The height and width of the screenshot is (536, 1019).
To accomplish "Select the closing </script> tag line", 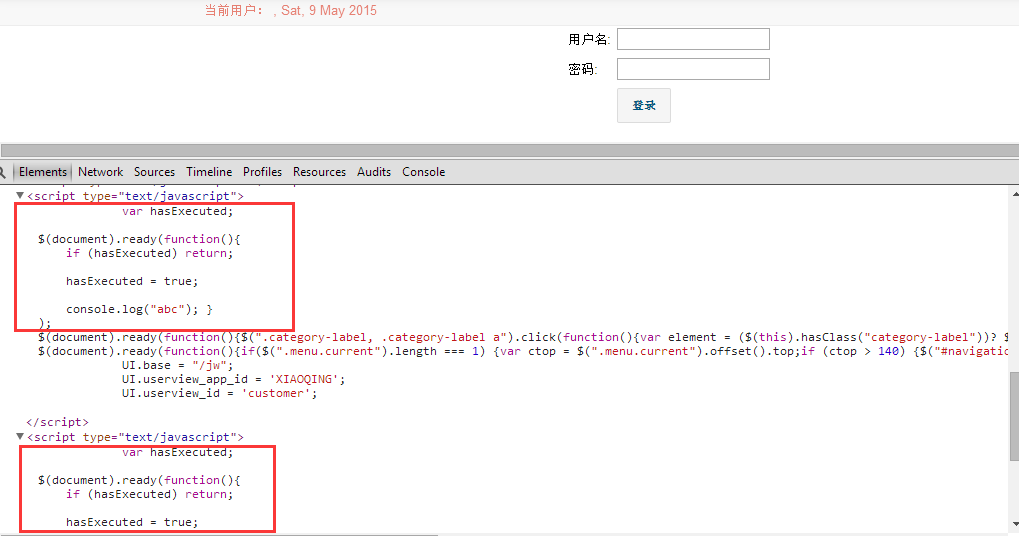I will [x=57, y=422].
